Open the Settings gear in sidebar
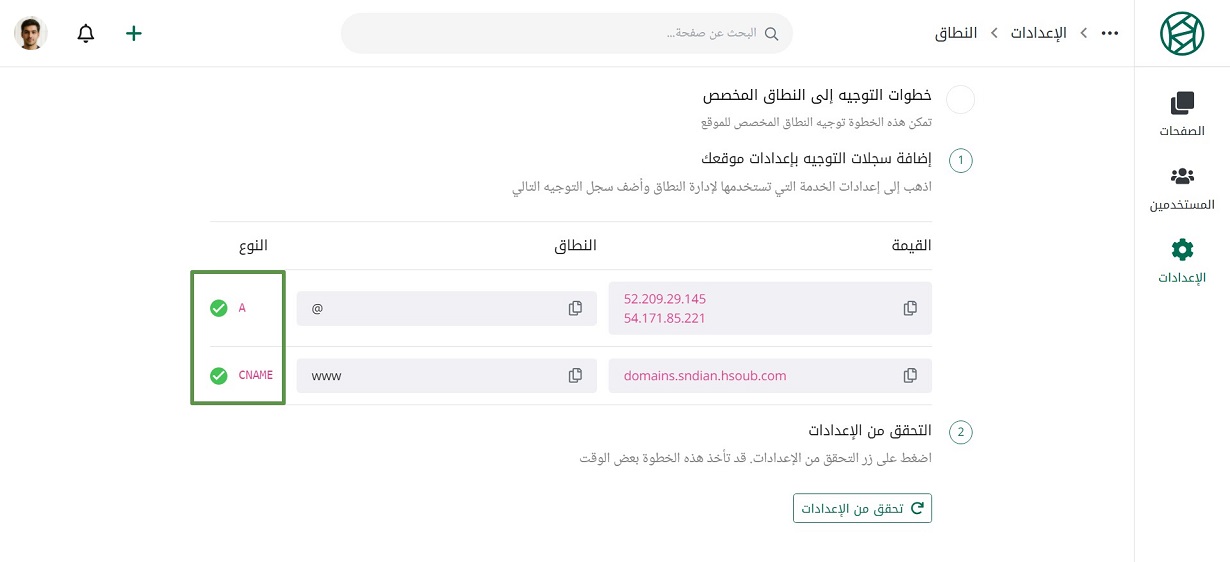Screen dimensions: 1230x562 pos(1182,260)
